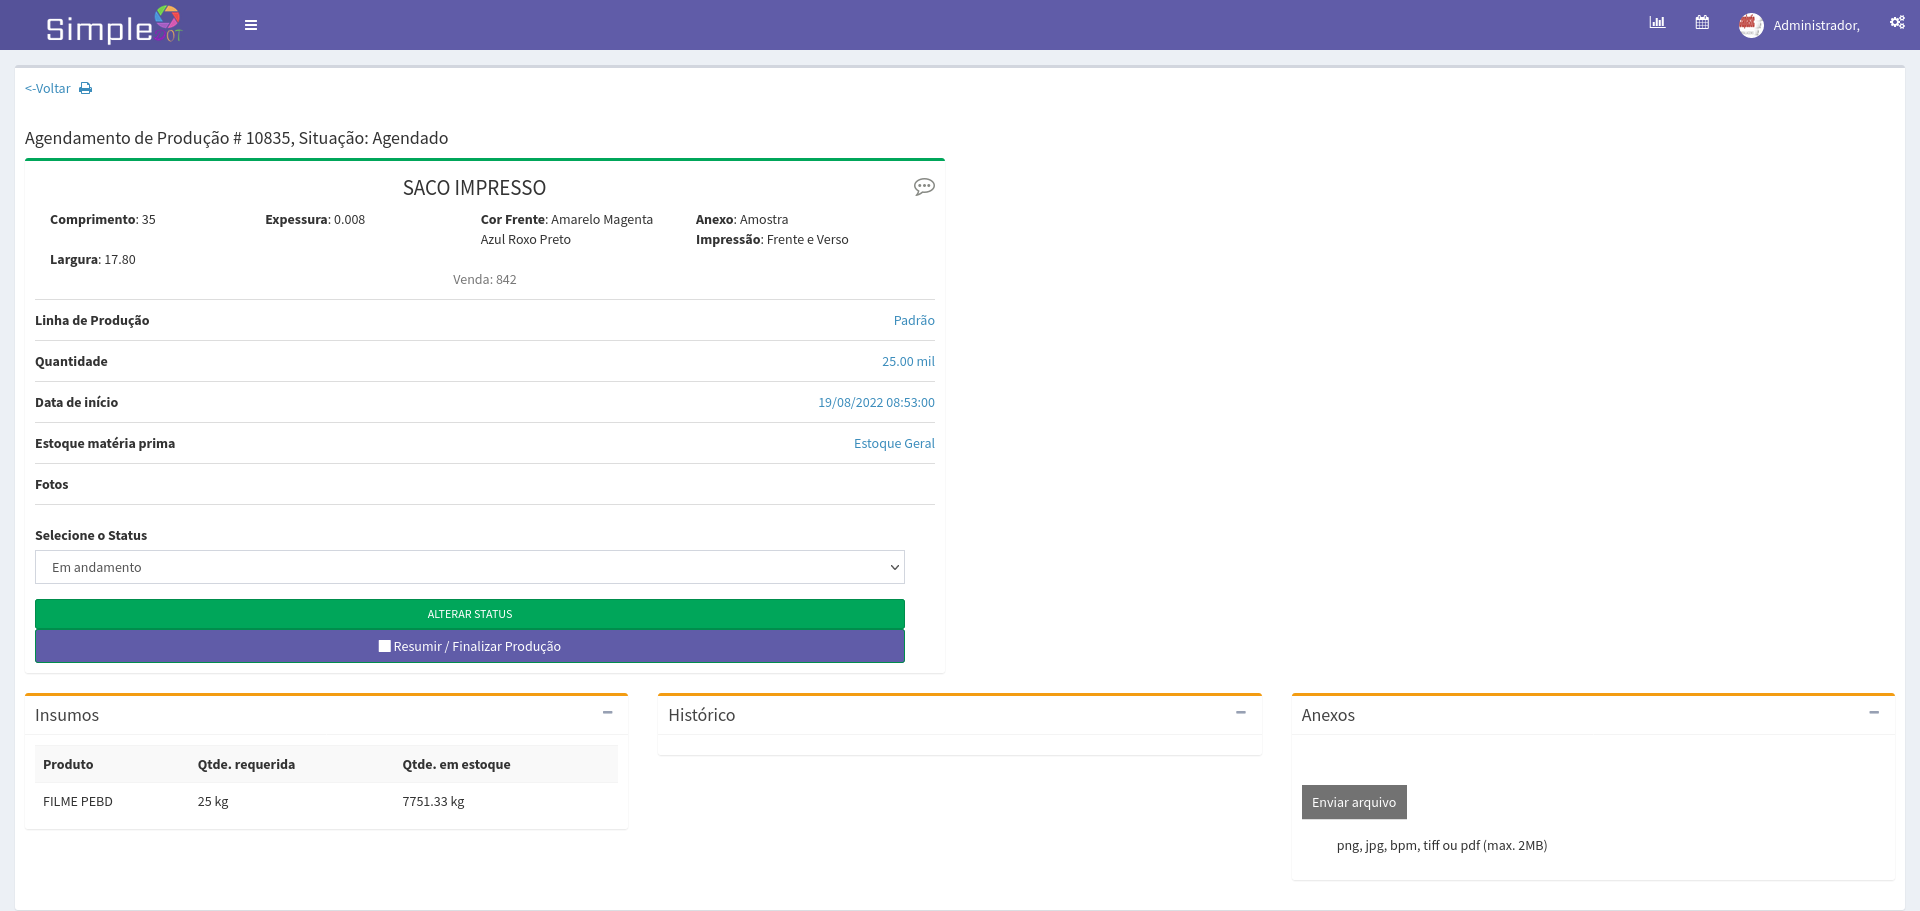Click the settings gears icon
1920x911 pixels.
1896,23
